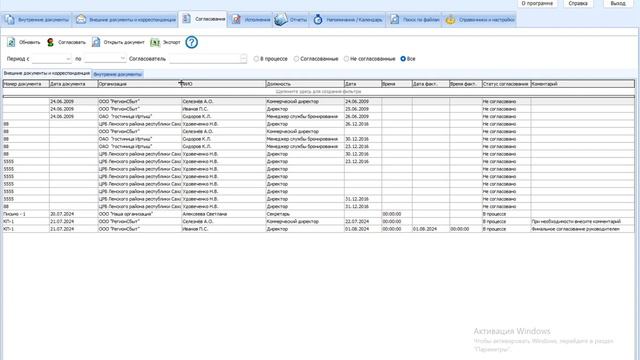
Task: Switch to Внешние документы и корреспонденция sub-tab
Action: pyautogui.click(x=47, y=73)
